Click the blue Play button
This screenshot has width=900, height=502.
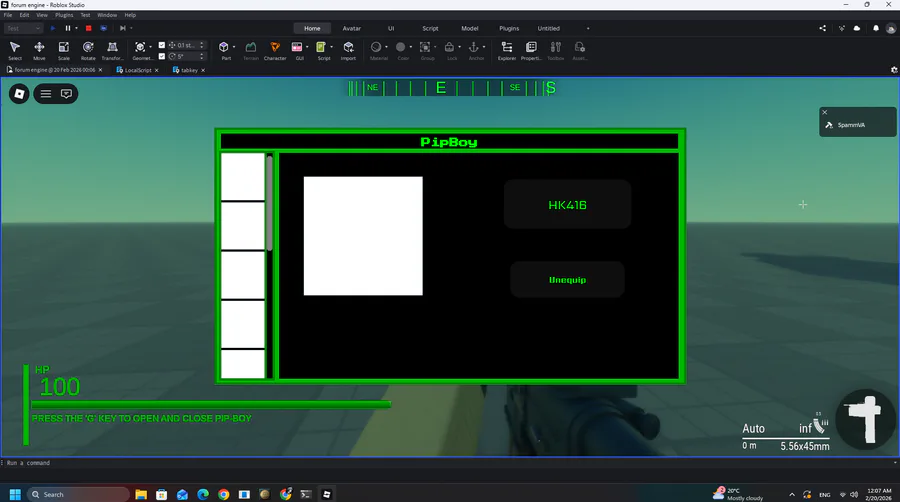point(53,28)
